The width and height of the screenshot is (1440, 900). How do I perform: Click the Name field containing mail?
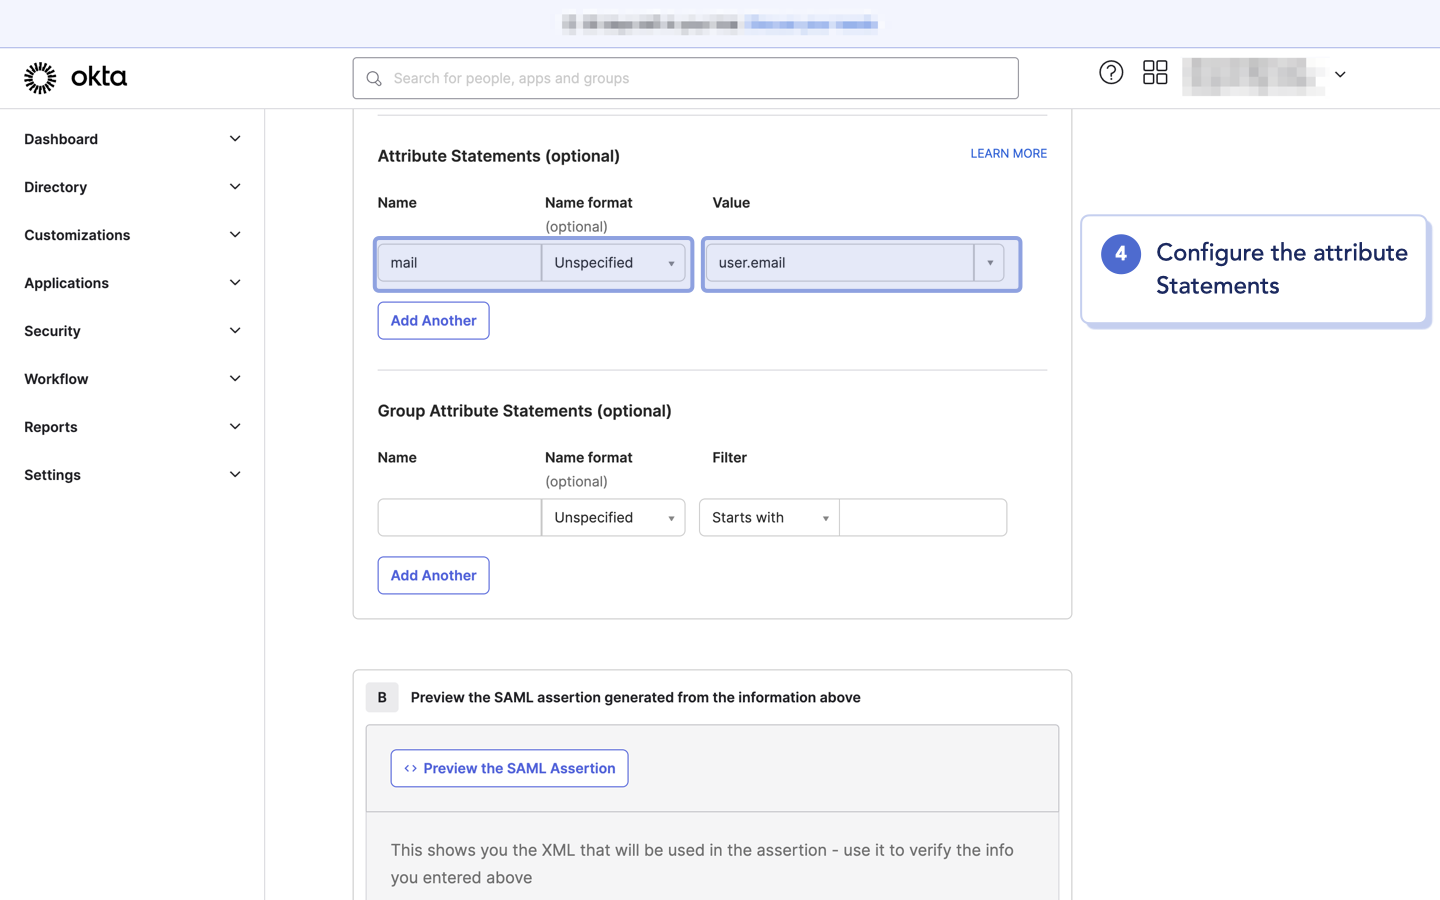pyautogui.click(x=458, y=262)
